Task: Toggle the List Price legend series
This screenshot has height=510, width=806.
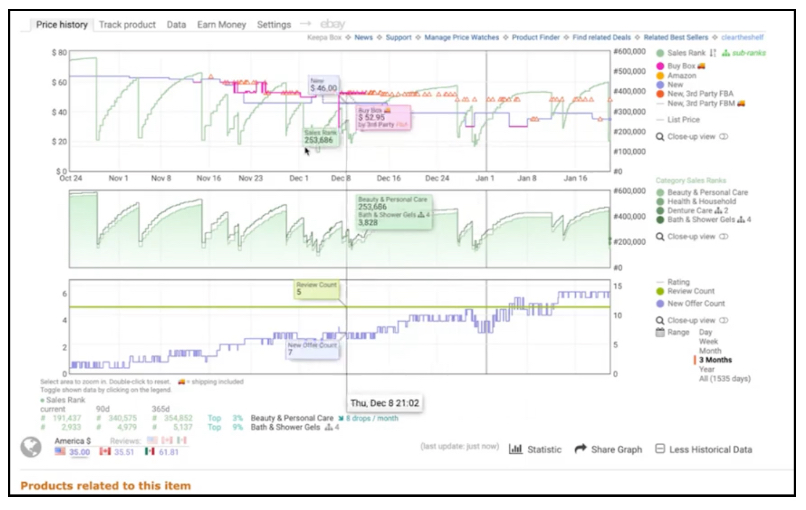Action: [x=678, y=120]
